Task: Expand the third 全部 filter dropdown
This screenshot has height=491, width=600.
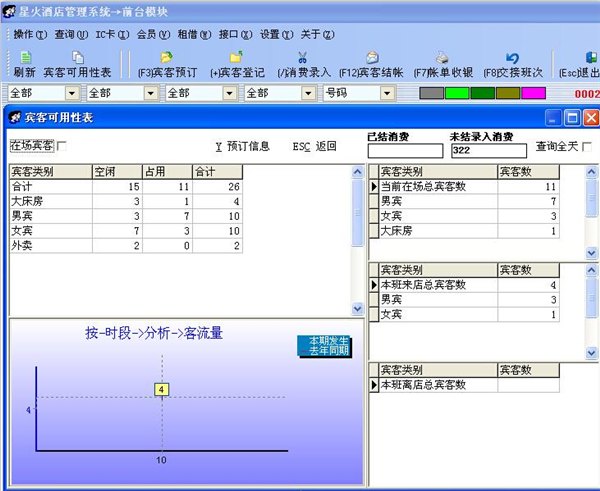Action: (230, 93)
